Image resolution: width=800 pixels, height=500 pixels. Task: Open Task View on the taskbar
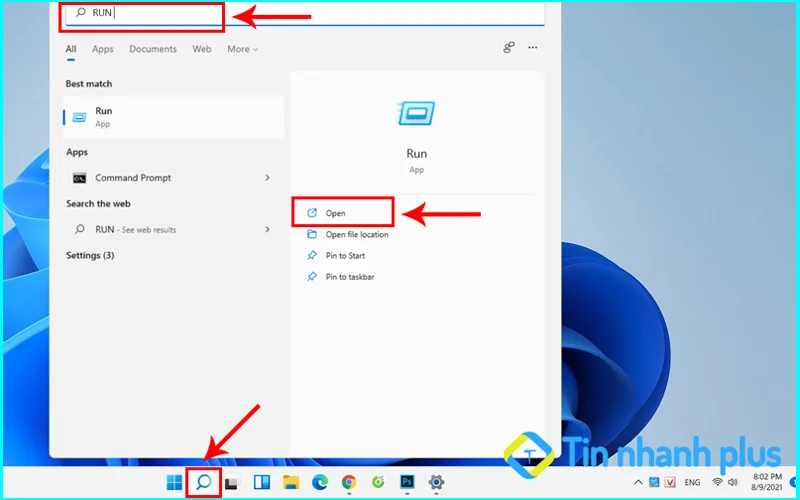[233, 482]
